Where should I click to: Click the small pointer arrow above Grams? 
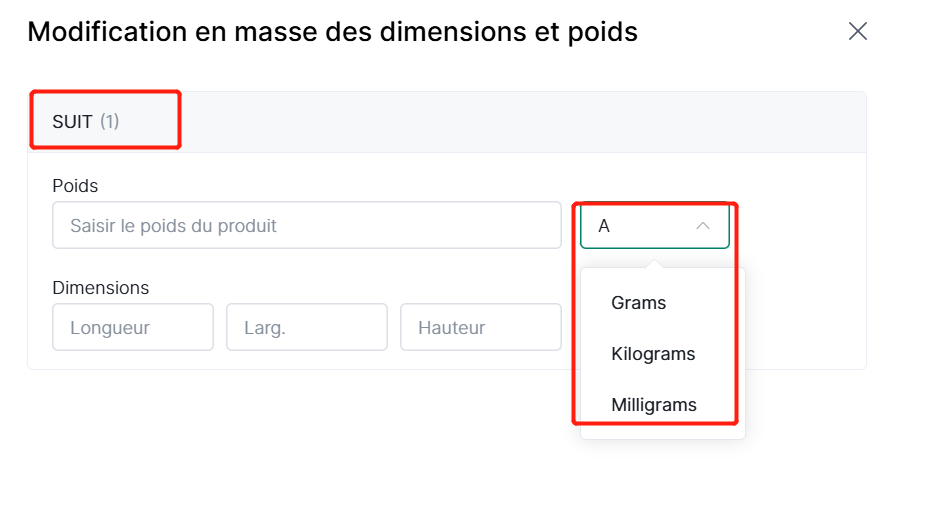point(655,264)
